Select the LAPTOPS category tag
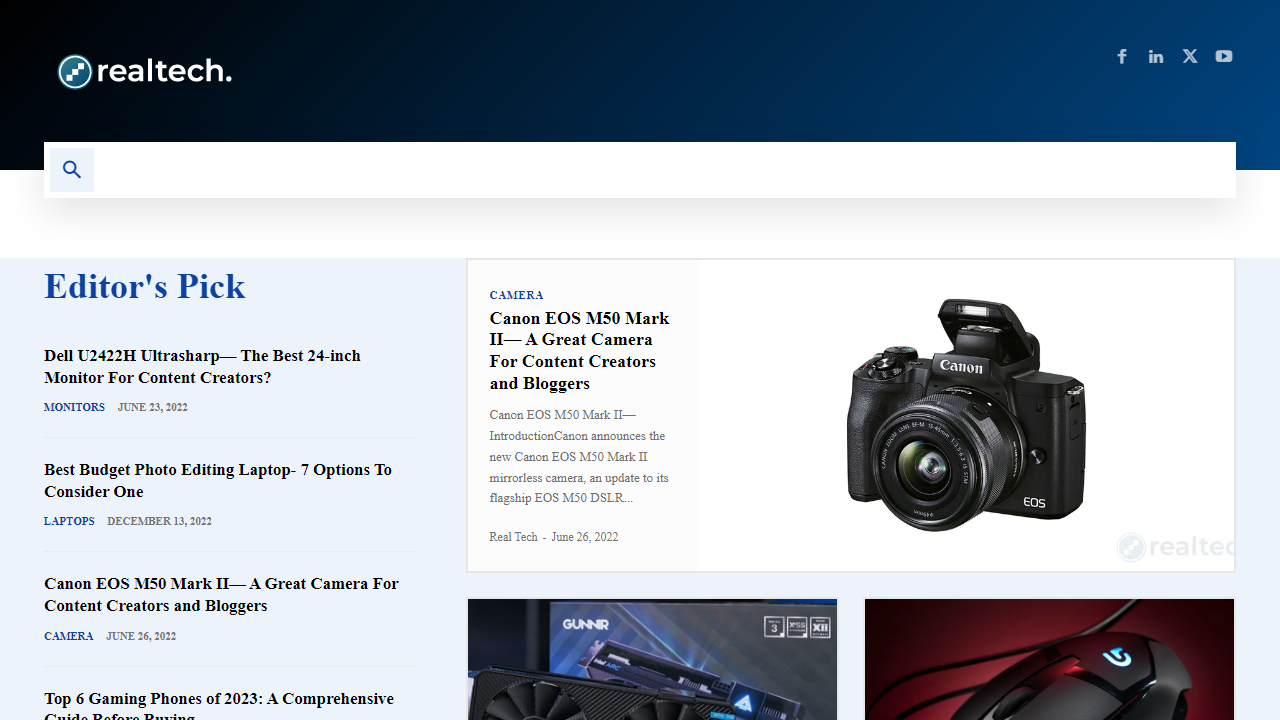 point(69,521)
